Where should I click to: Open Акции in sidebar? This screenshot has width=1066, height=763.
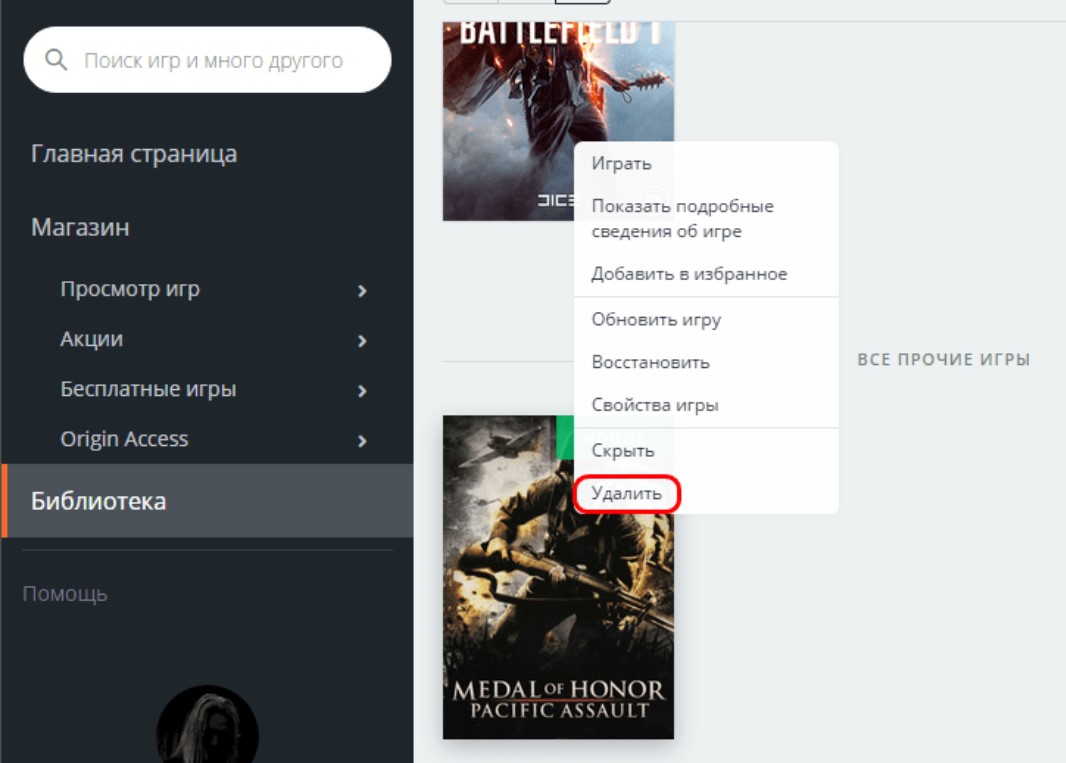click(92, 339)
